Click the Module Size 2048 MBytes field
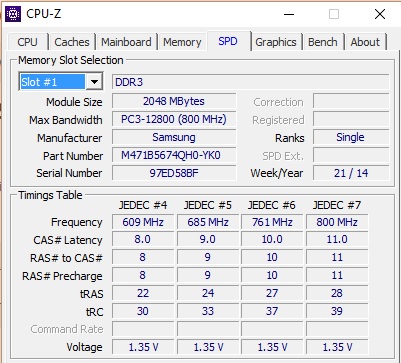Screen dimensions: 401x363 174,101
